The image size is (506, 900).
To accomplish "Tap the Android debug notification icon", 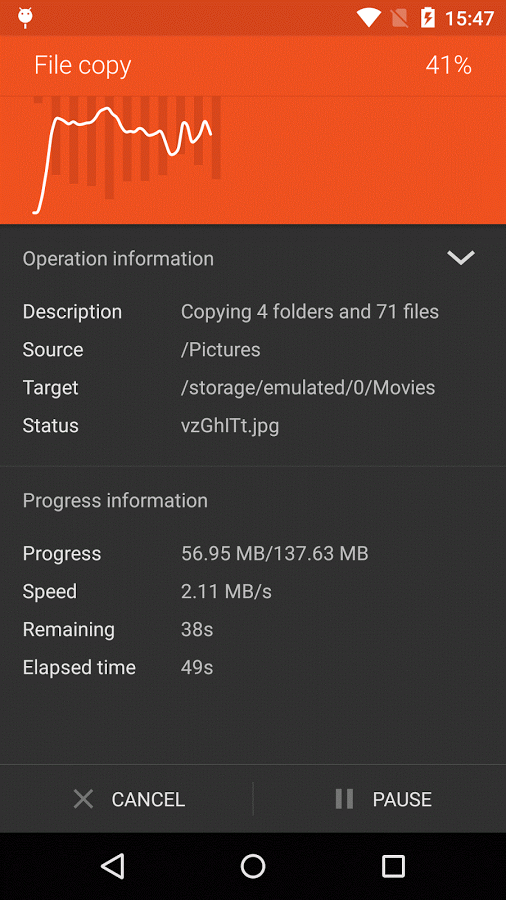I will 25,18.
